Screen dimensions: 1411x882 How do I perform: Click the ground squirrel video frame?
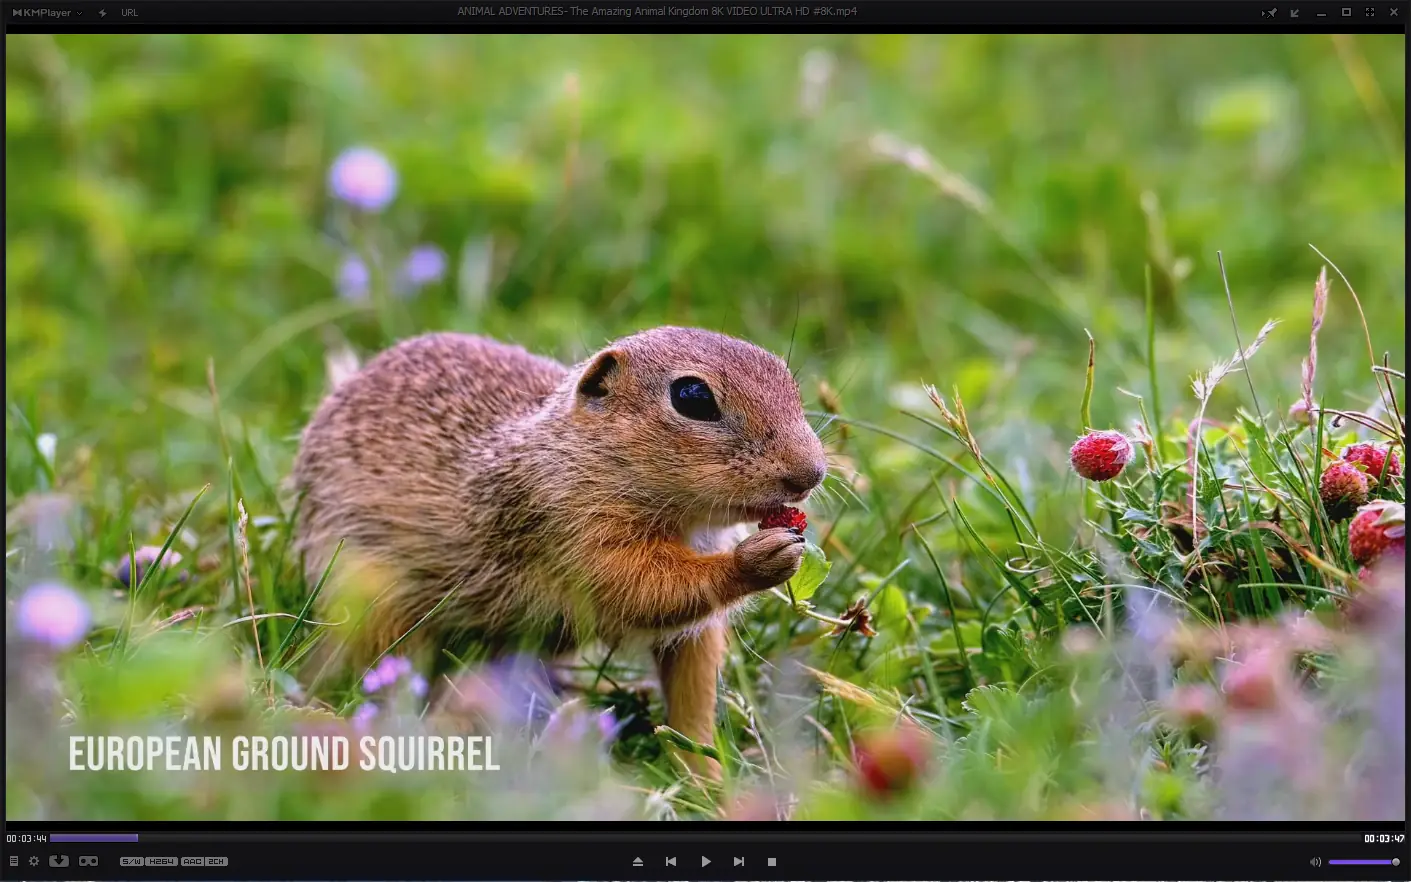705,428
